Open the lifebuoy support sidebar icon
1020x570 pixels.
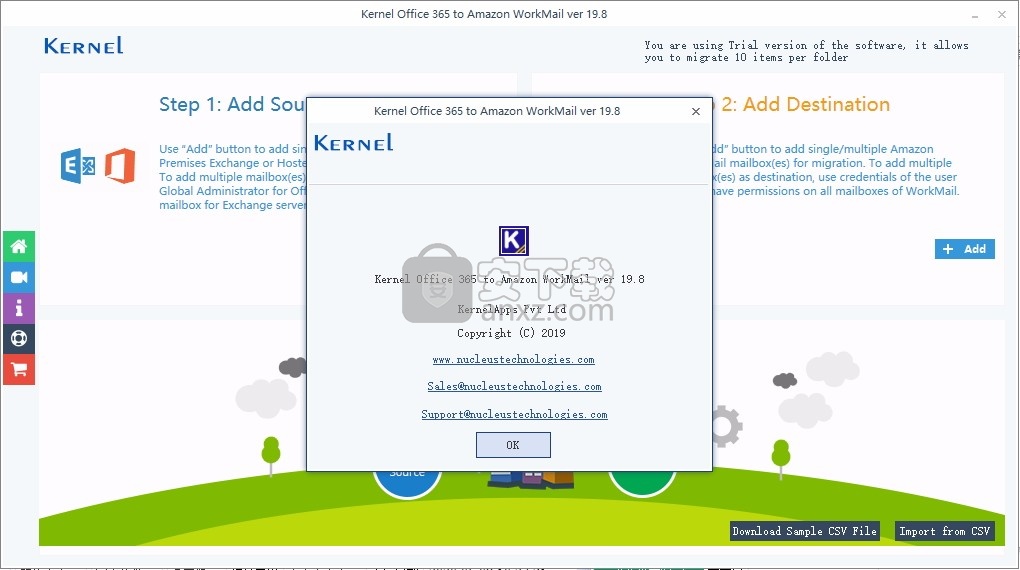click(x=19, y=339)
